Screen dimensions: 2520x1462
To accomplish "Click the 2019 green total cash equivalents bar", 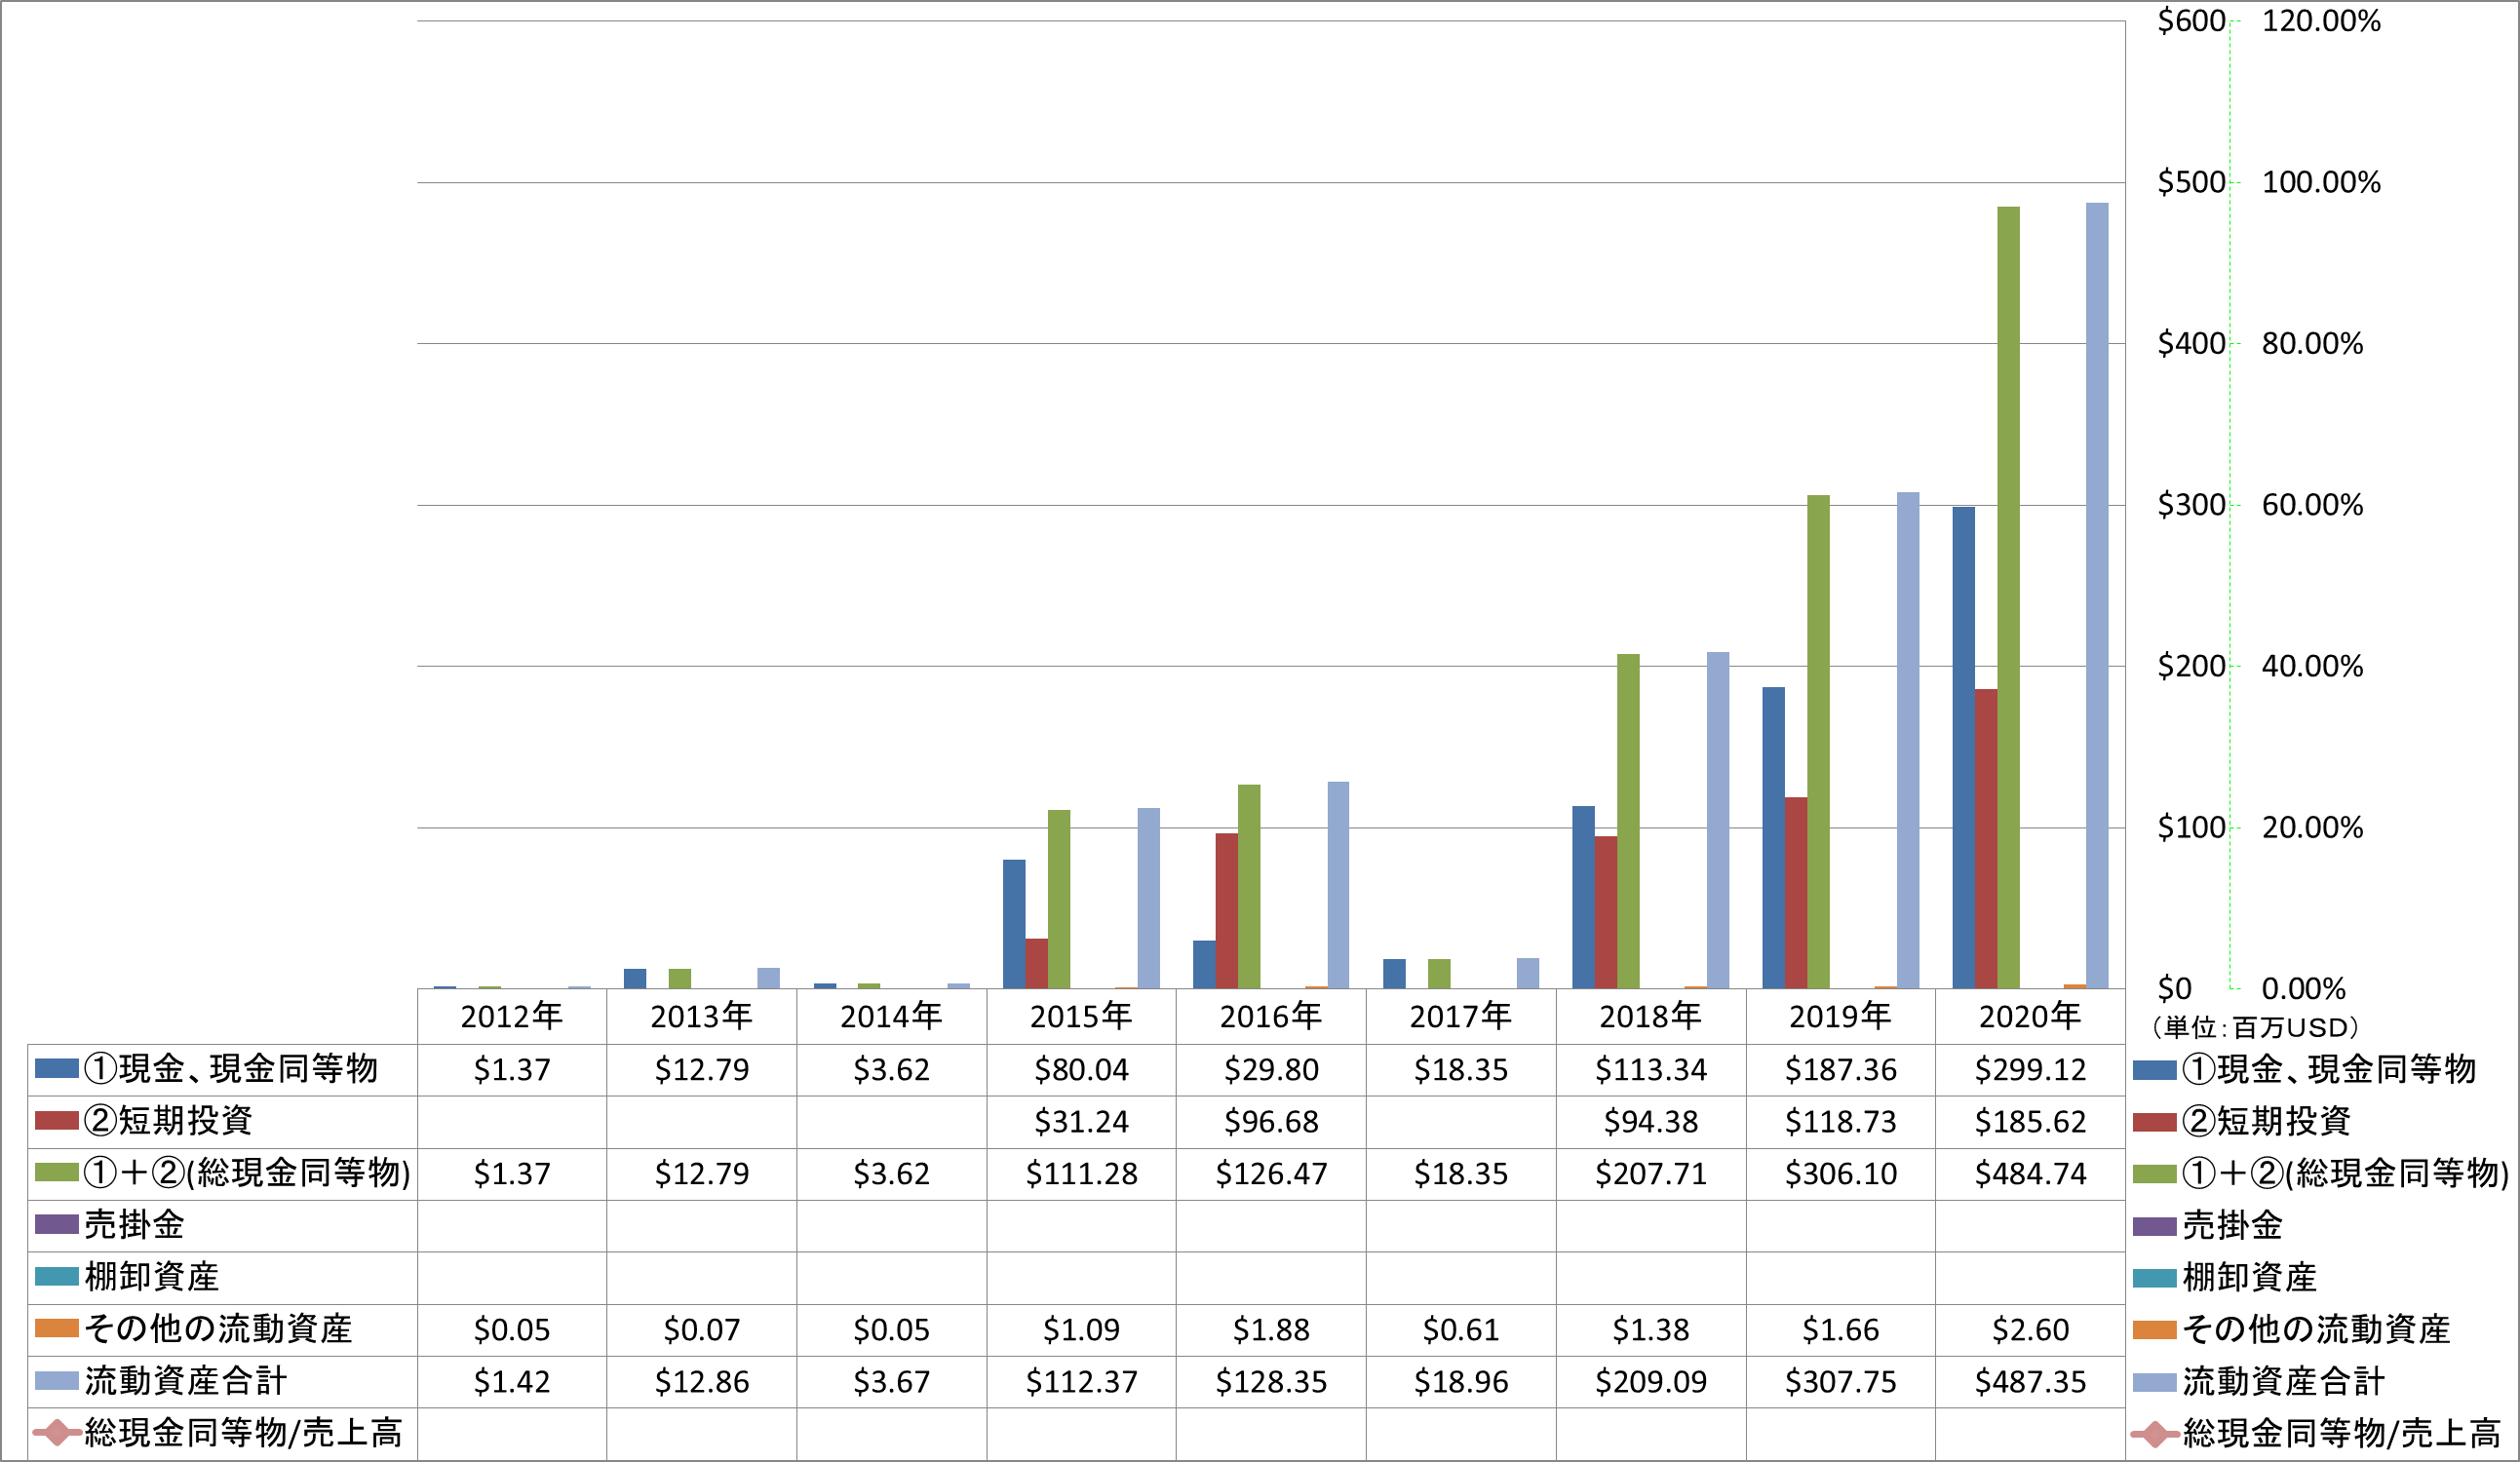I will tap(1818, 742).
